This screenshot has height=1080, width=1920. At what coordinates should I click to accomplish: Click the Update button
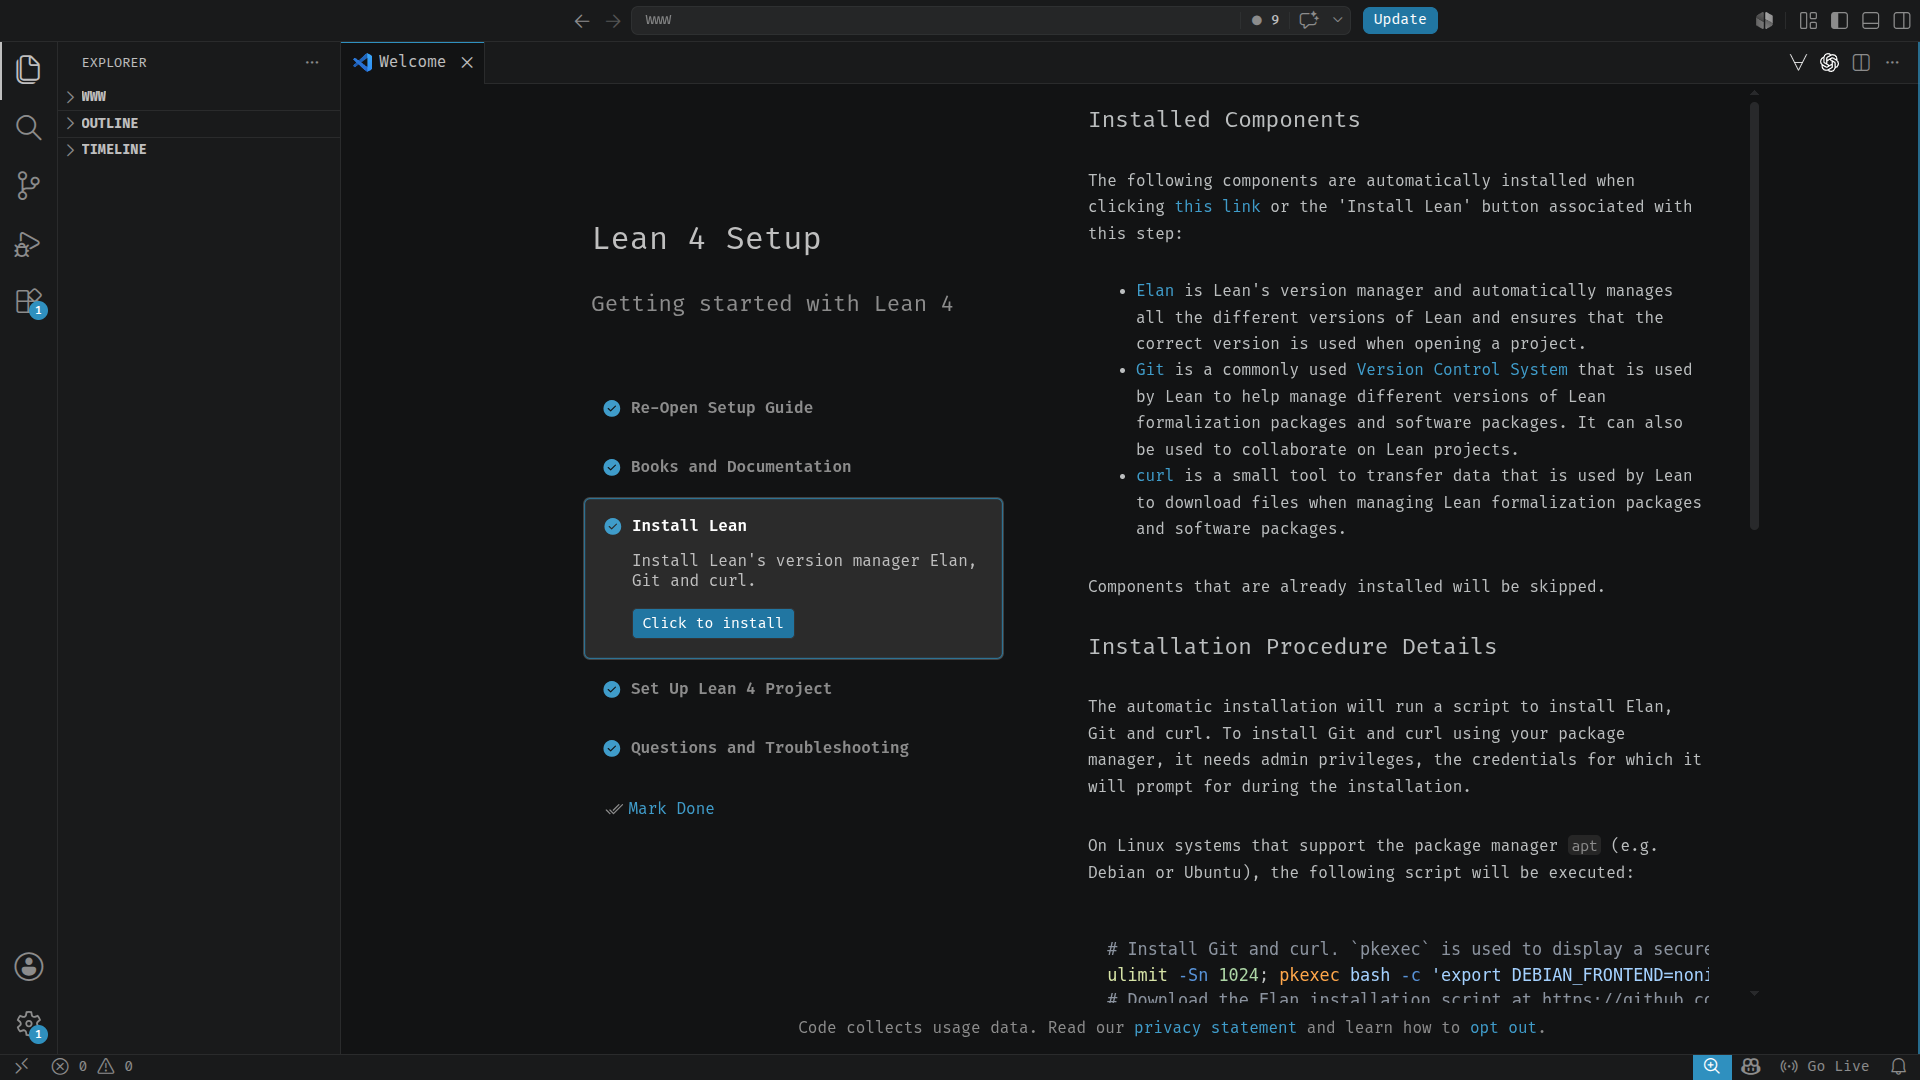point(1399,20)
